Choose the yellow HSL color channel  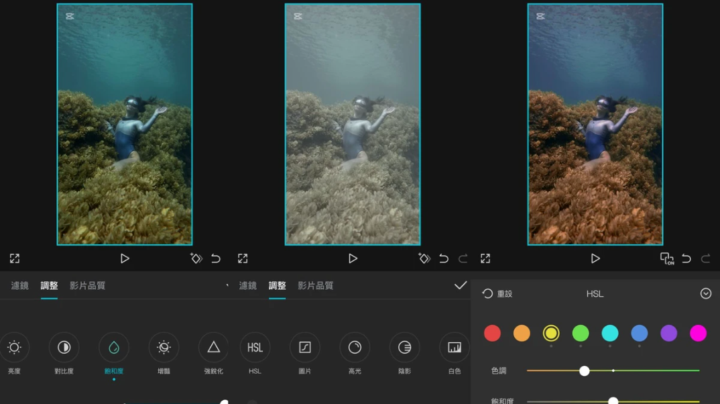551,333
